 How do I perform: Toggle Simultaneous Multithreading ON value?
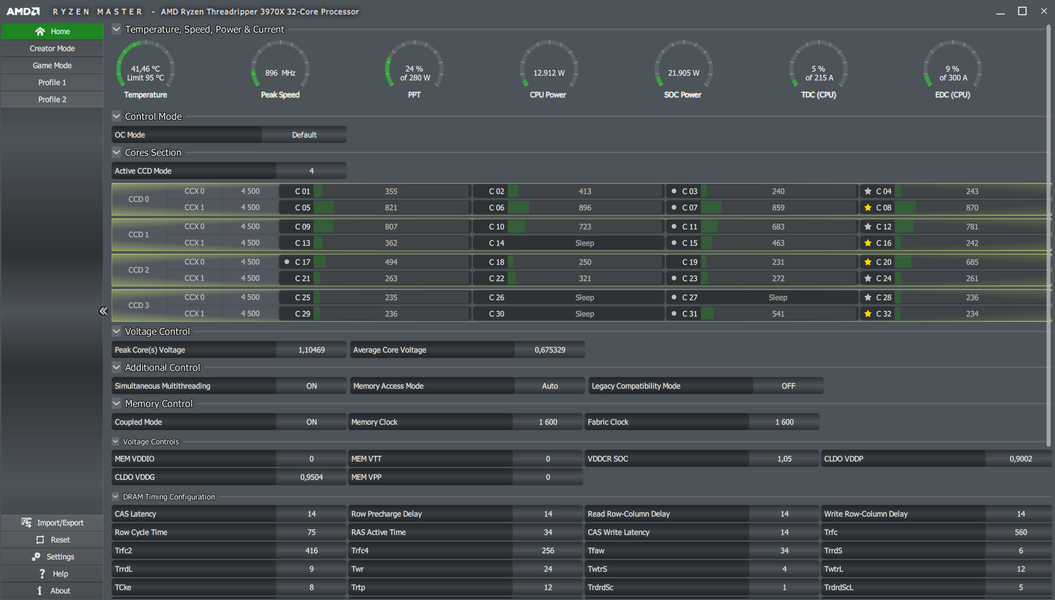tap(311, 386)
